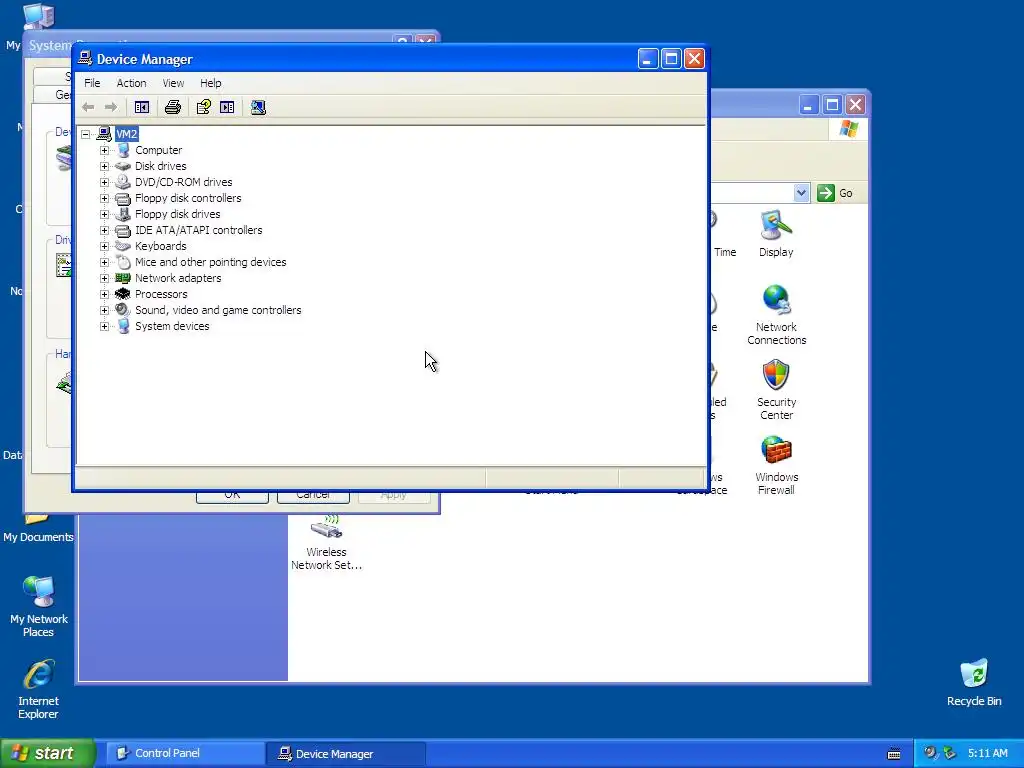This screenshot has height=768, width=1024.
Task: Click the Start button
Action: 48,753
